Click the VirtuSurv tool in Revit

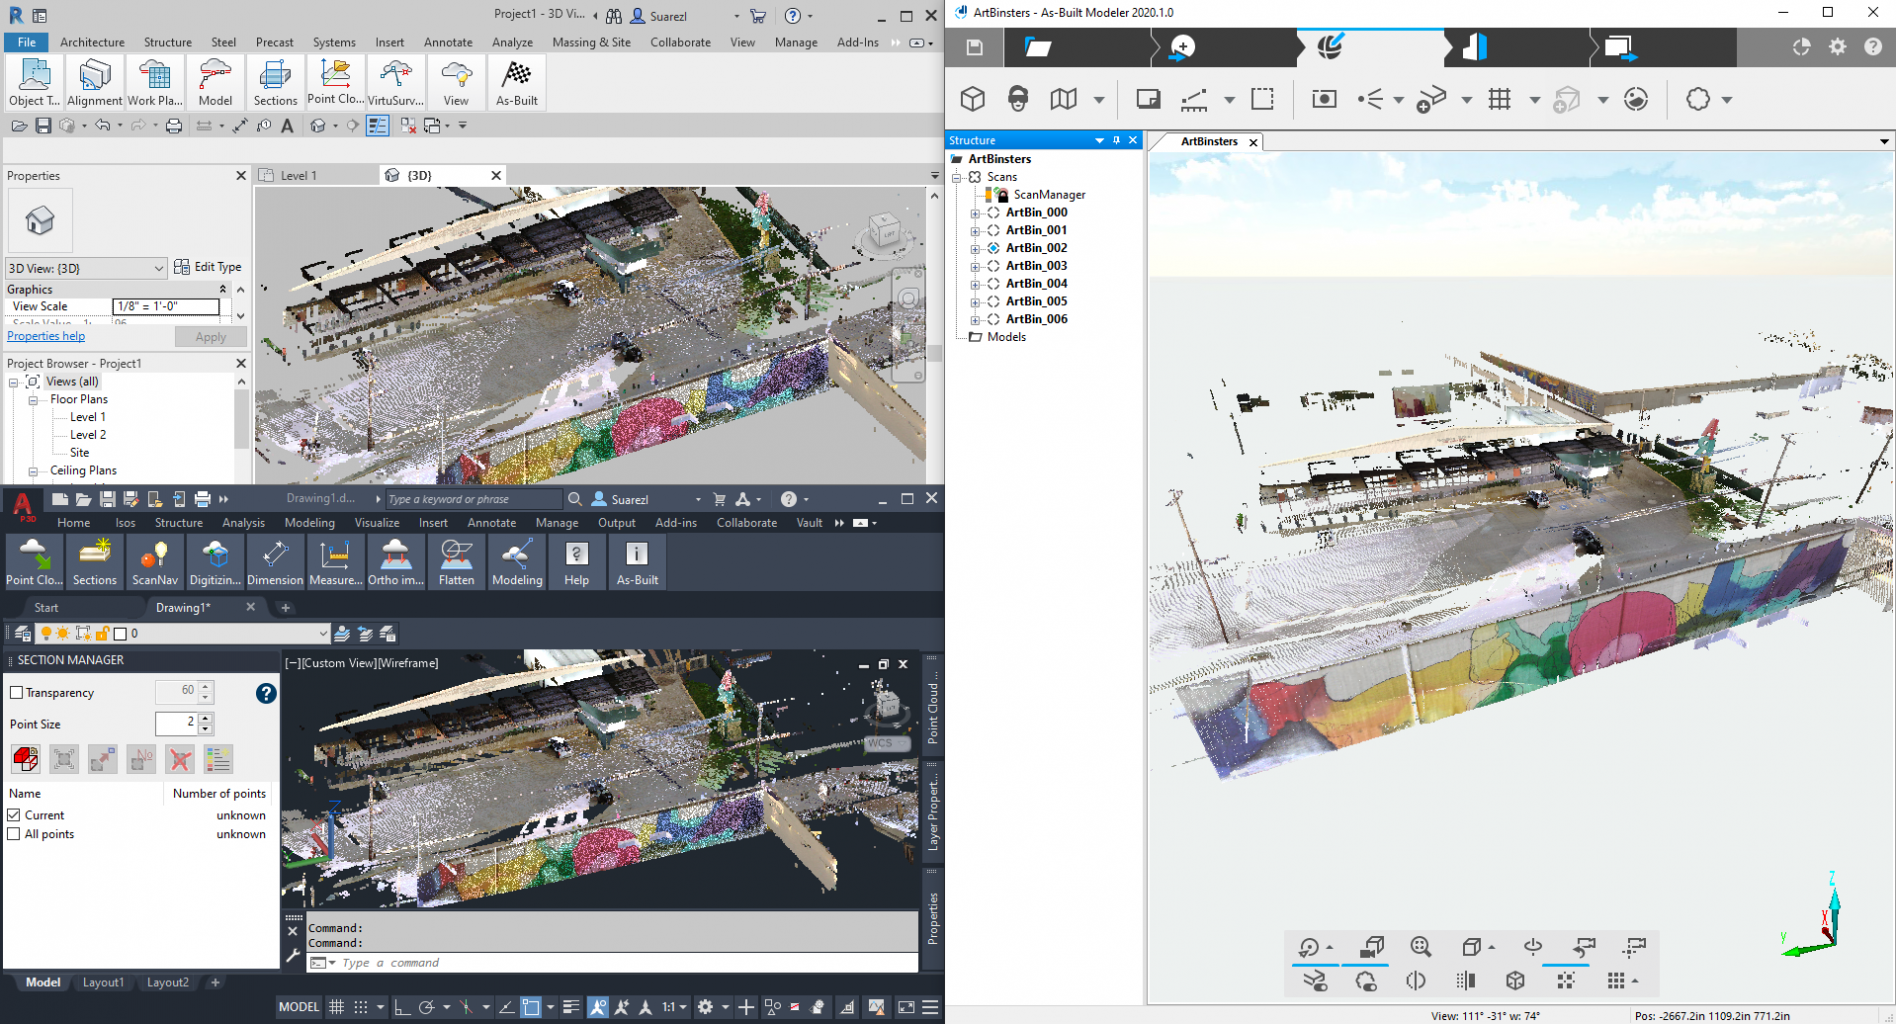[x=395, y=82]
